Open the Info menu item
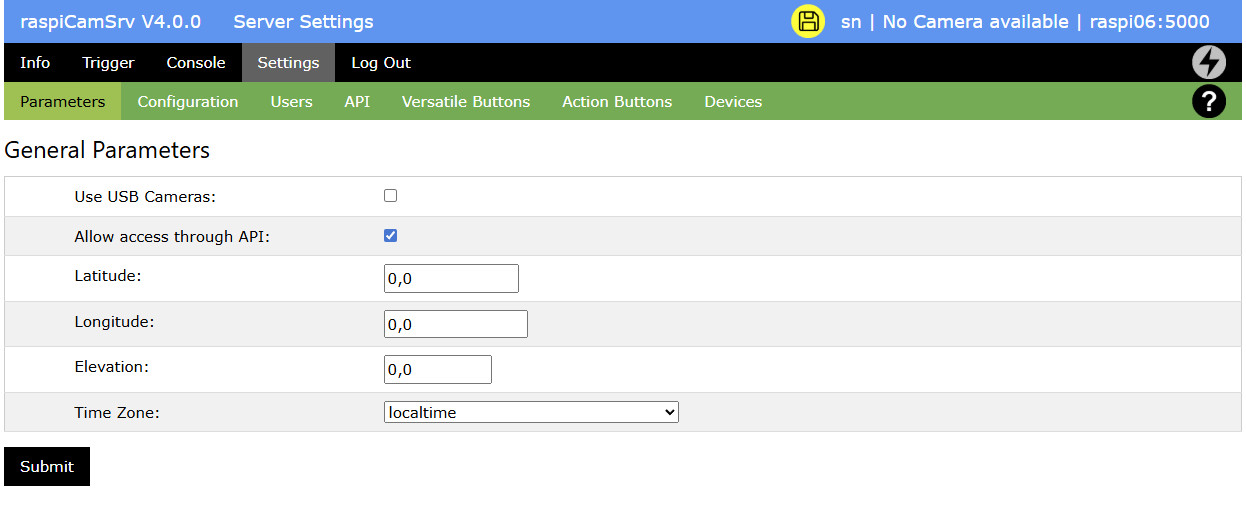 coord(35,63)
